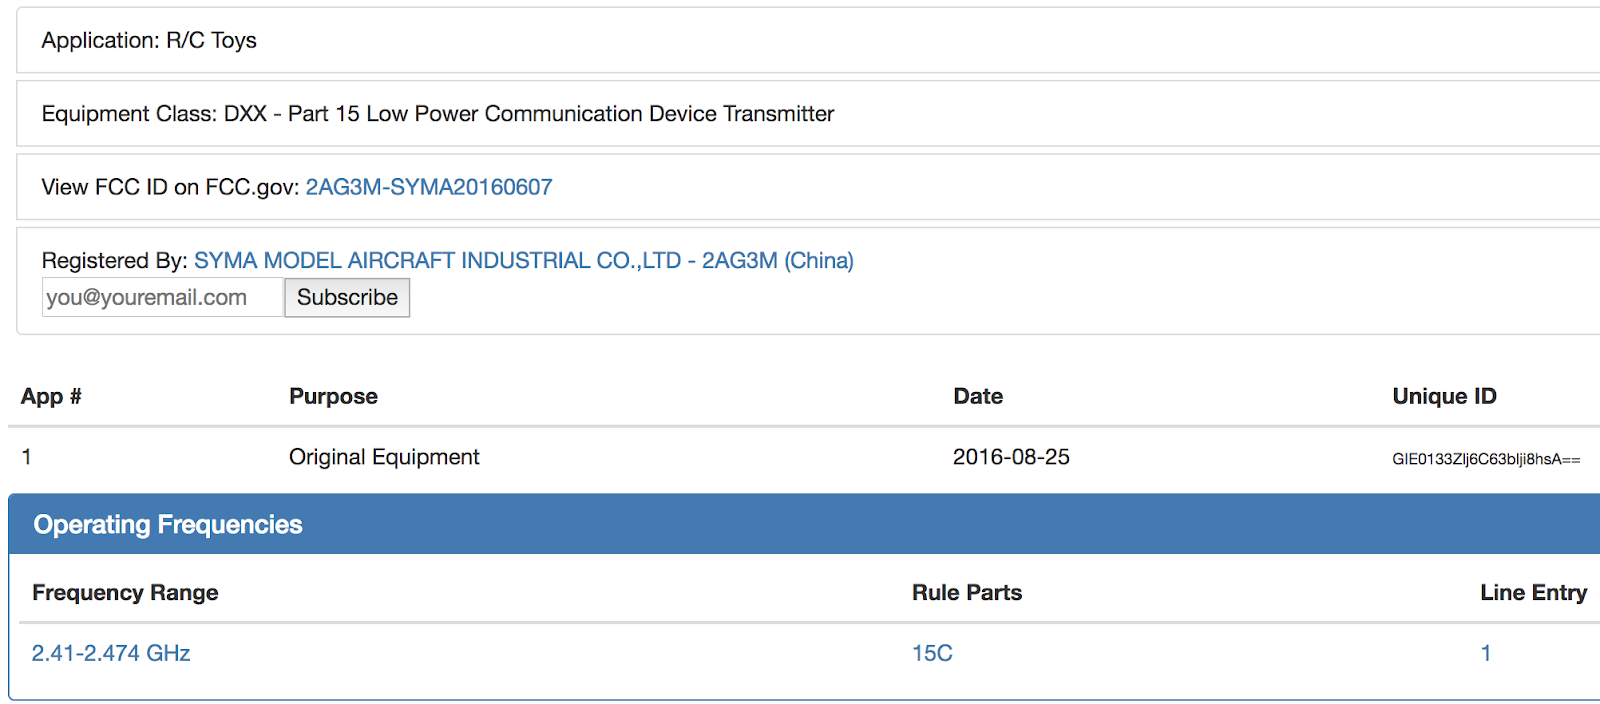Image resolution: width=1600 pixels, height=704 pixels.
Task: Select the GIE0133 unique ID value
Action: 1486,459
